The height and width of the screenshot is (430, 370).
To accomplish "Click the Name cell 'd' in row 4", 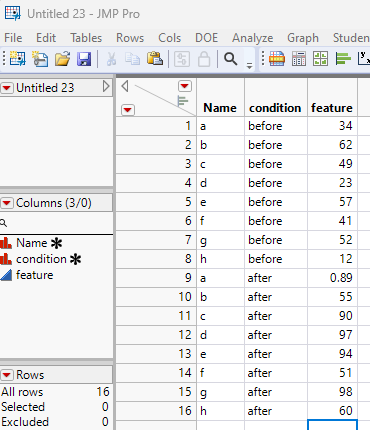I will pyautogui.click(x=220, y=183).
